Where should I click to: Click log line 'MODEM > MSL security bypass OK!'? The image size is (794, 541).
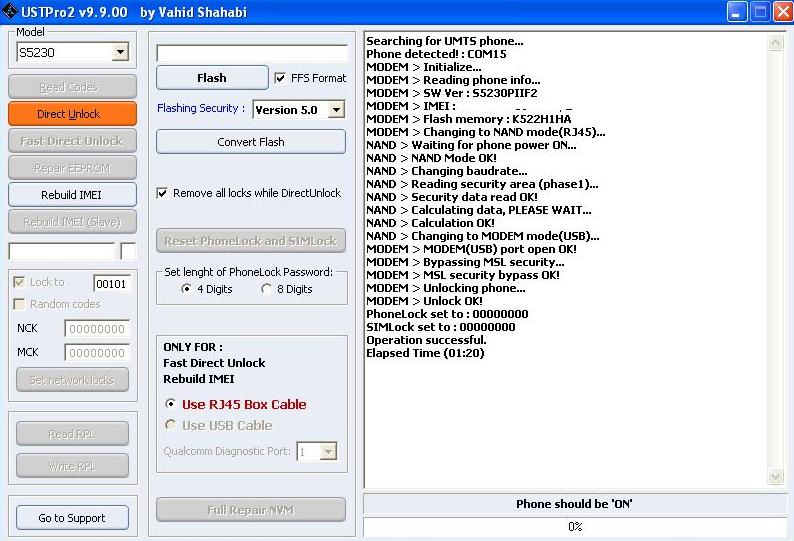pyautogui.click(x=463, y=275)
